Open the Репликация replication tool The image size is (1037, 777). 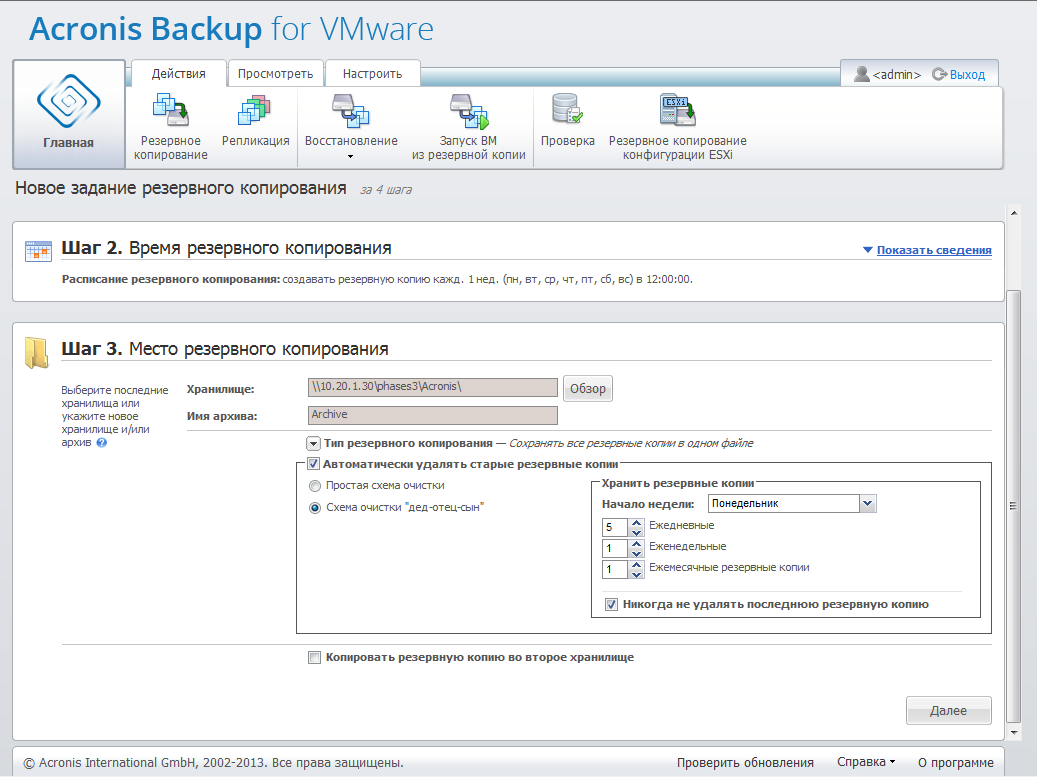pos(255,122)
